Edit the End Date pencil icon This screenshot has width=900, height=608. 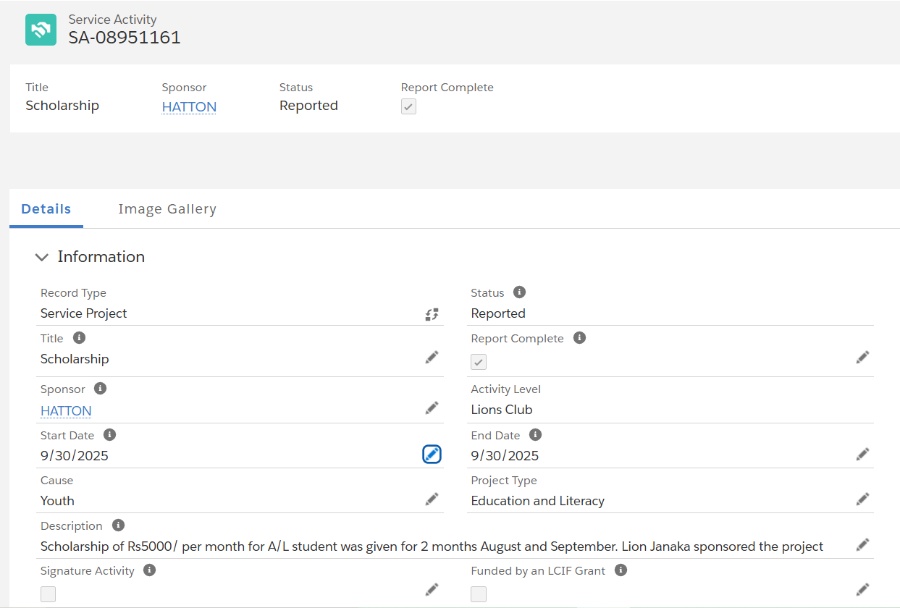tap(862, 454)
